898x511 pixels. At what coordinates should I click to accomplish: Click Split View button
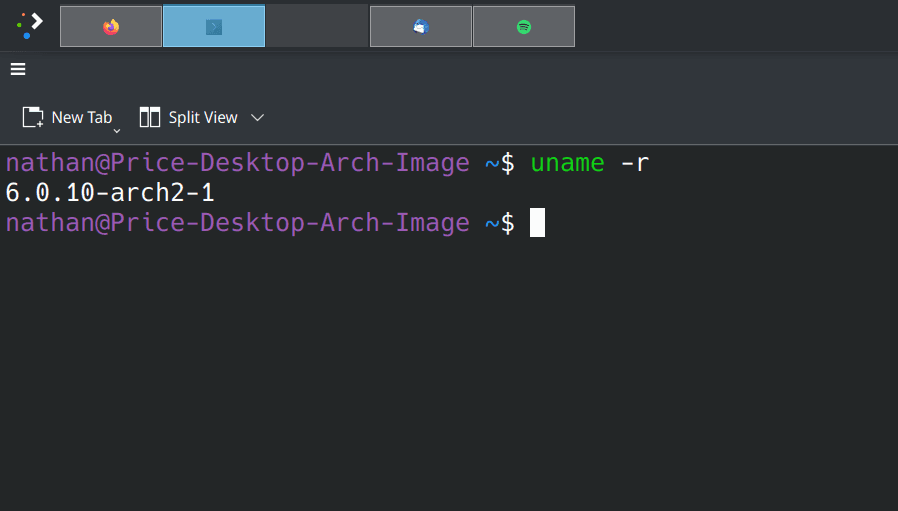(x=188, y=117)
